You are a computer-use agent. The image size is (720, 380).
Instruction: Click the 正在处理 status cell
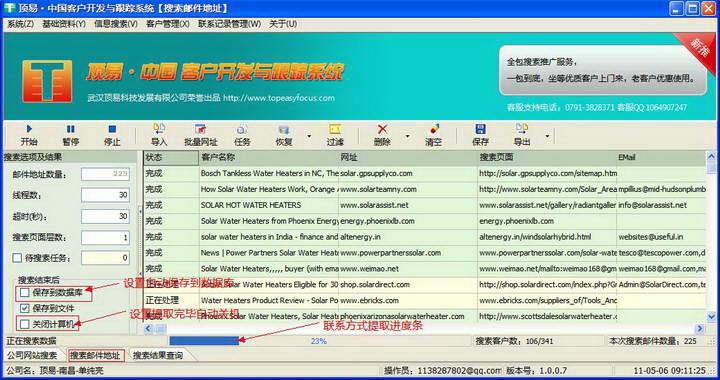[x=171, y=301]
